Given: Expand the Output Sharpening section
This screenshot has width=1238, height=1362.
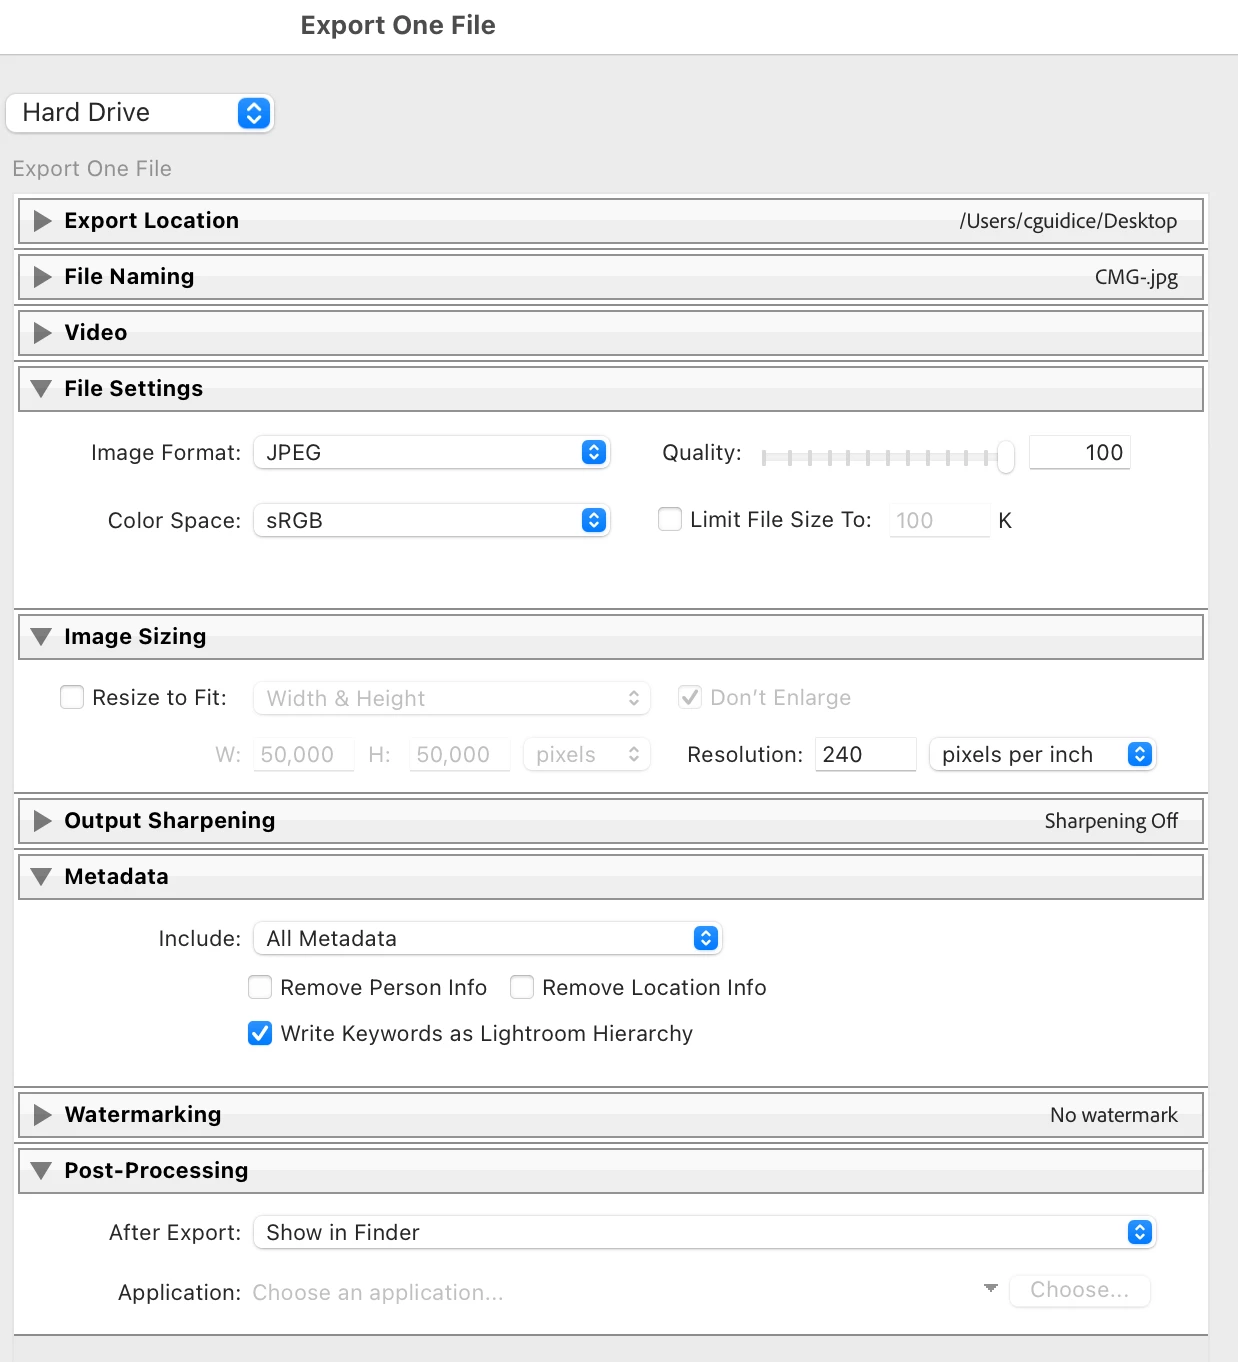Looking at the screenshot, I should click(42, 821).
